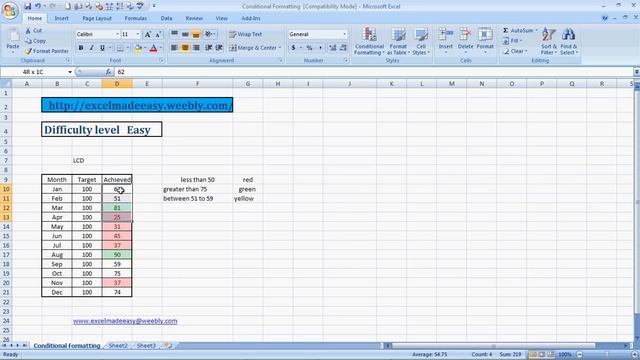Click the formula bar showing 62
The width and height of the screenshot is (640, 360).
[x=373, y=72]
